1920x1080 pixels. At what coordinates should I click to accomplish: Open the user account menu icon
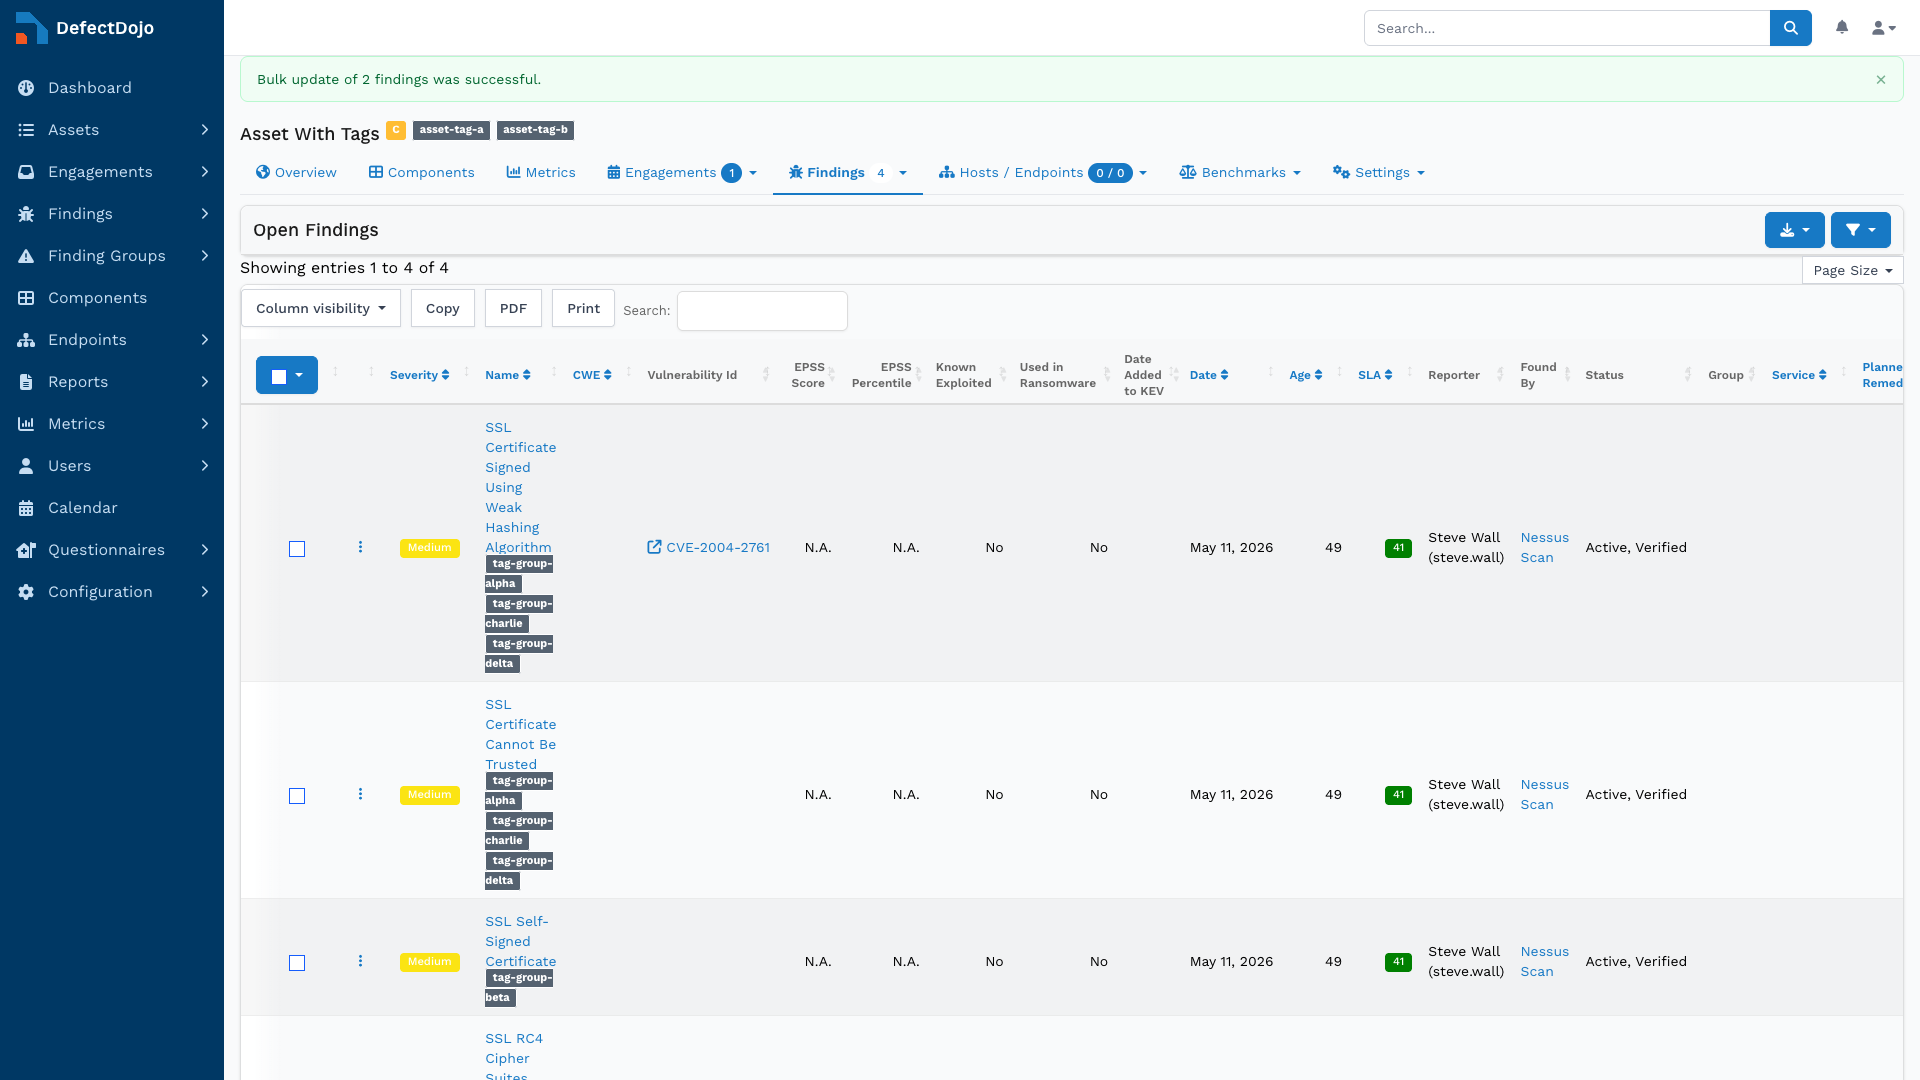tap(1884, 28)
